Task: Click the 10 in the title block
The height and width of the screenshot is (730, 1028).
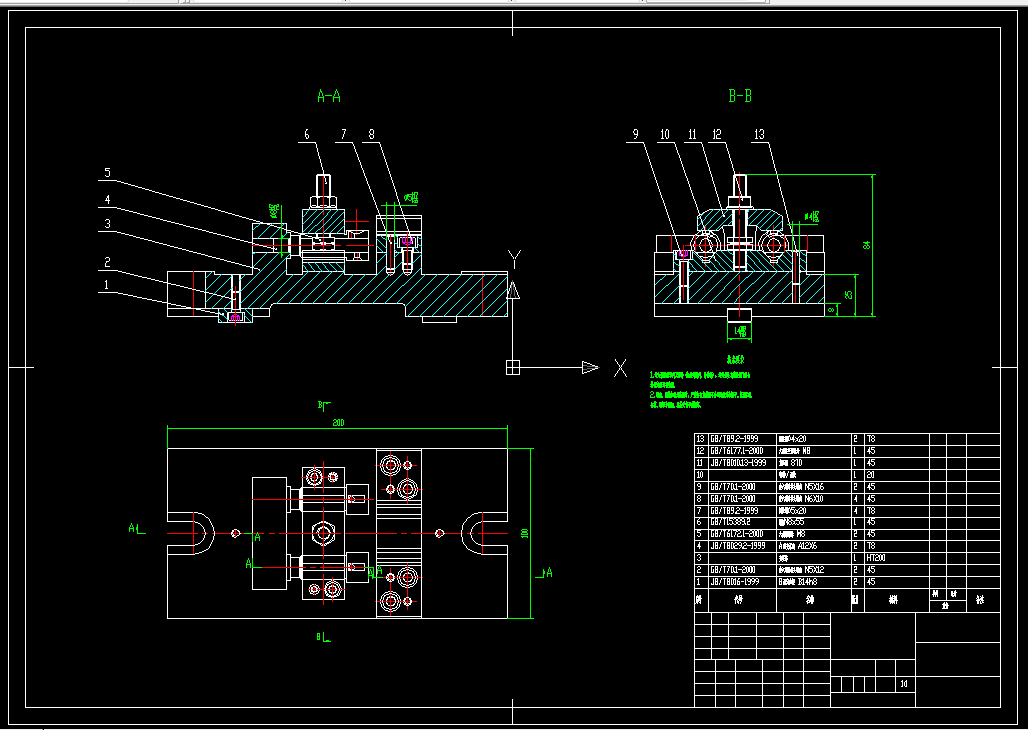Action: (904, 684)
